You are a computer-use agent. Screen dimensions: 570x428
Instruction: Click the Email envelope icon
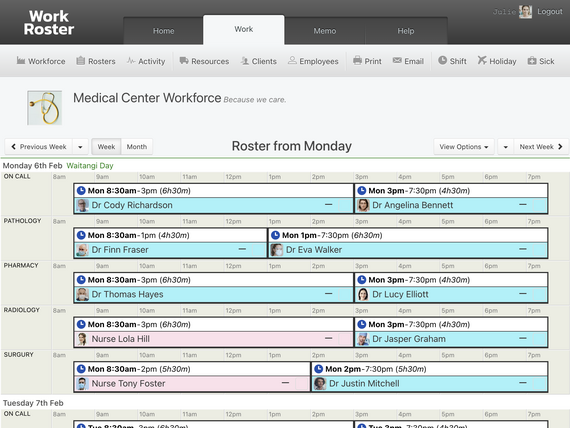[397, 60]
